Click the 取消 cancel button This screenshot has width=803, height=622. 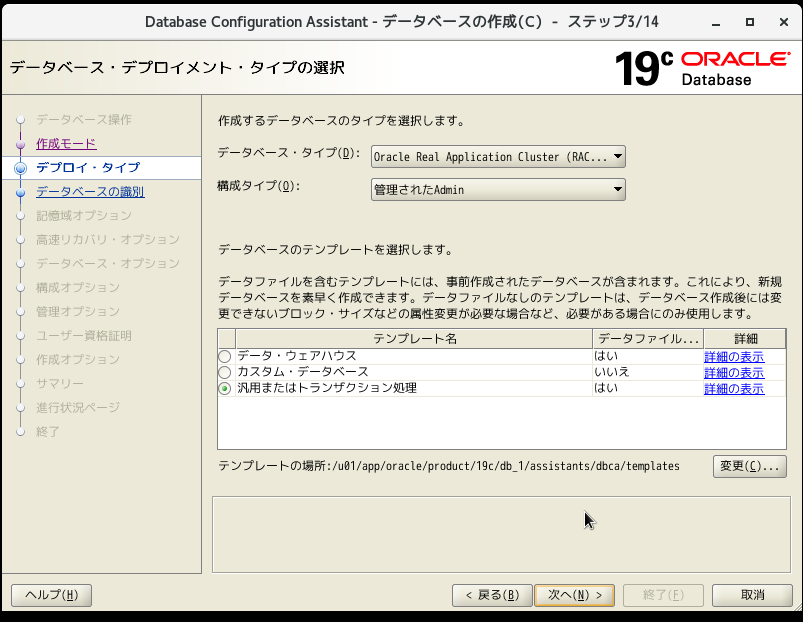[752, 595]
